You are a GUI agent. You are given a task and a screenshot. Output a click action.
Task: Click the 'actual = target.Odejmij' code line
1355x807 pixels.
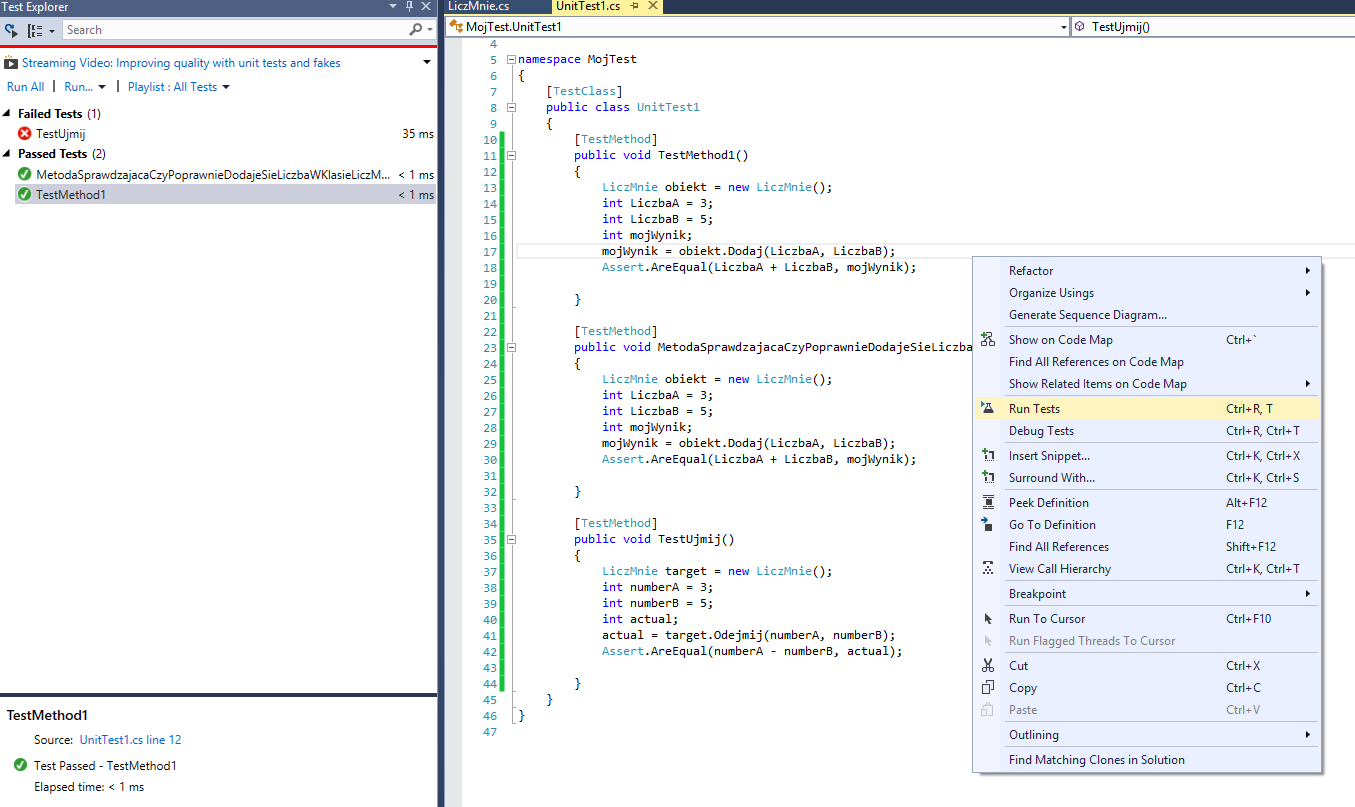click(749, 635)
